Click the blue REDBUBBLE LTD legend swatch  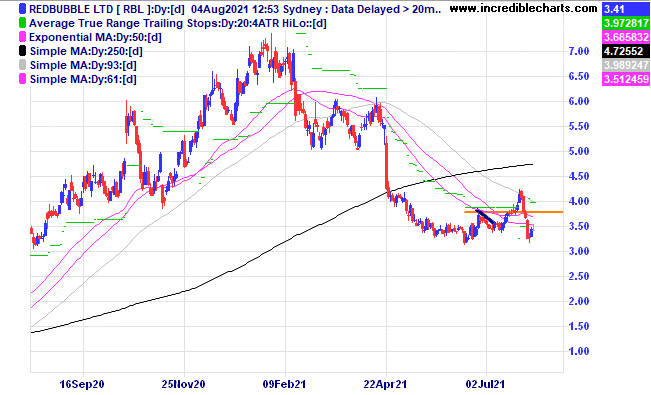[22, 9]
